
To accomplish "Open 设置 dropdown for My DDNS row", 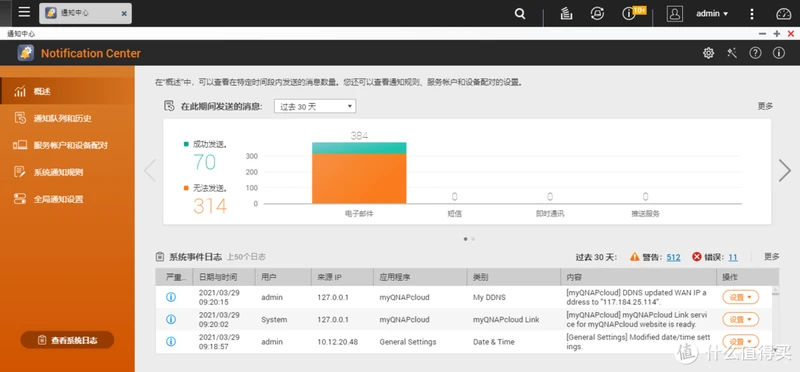I will (740, 297).
